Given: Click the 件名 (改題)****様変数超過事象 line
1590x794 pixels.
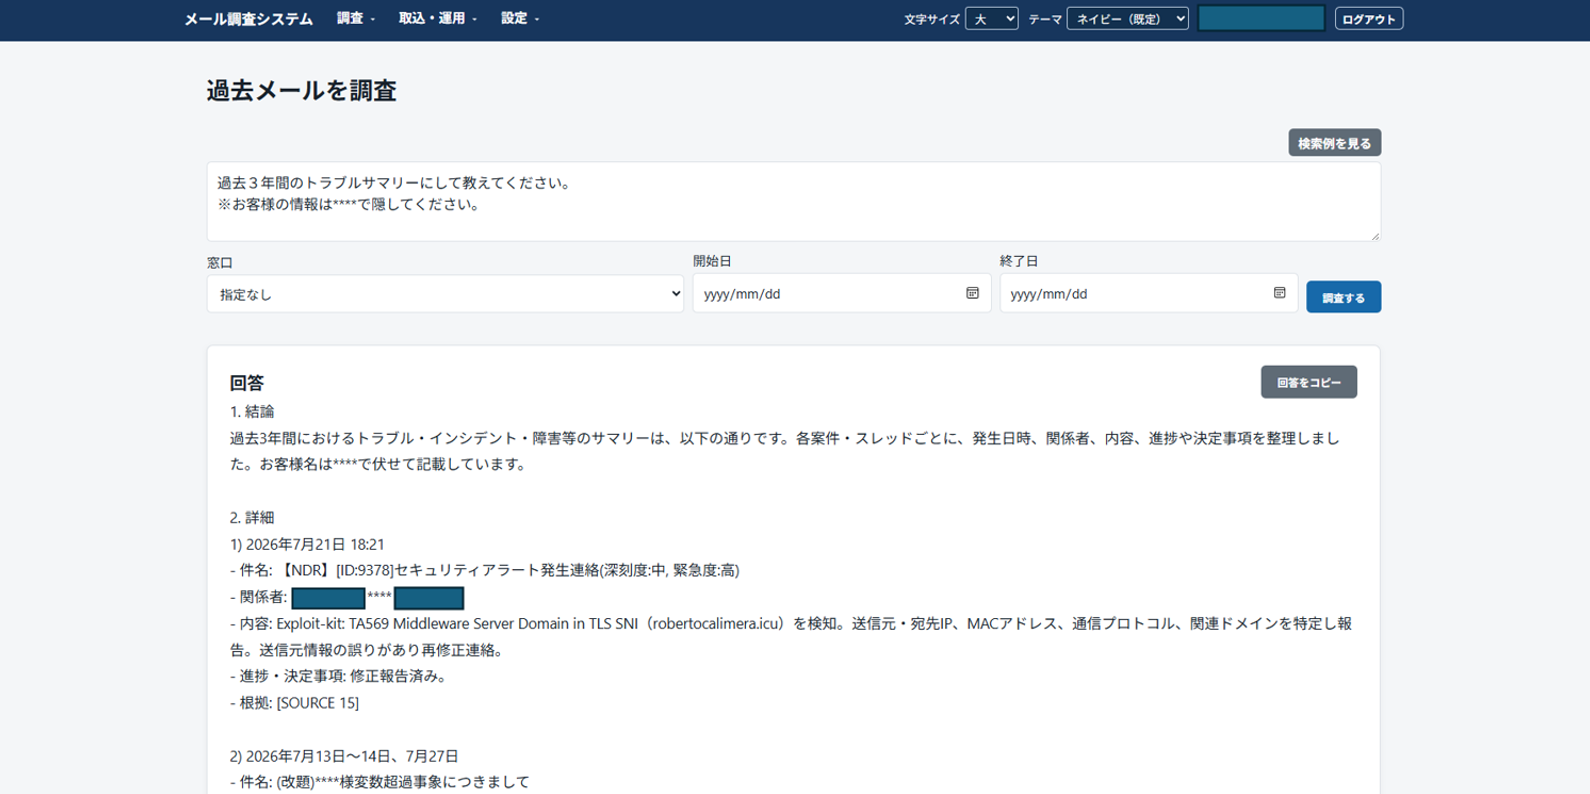Looking at the screenshot, I should point(380,782).
